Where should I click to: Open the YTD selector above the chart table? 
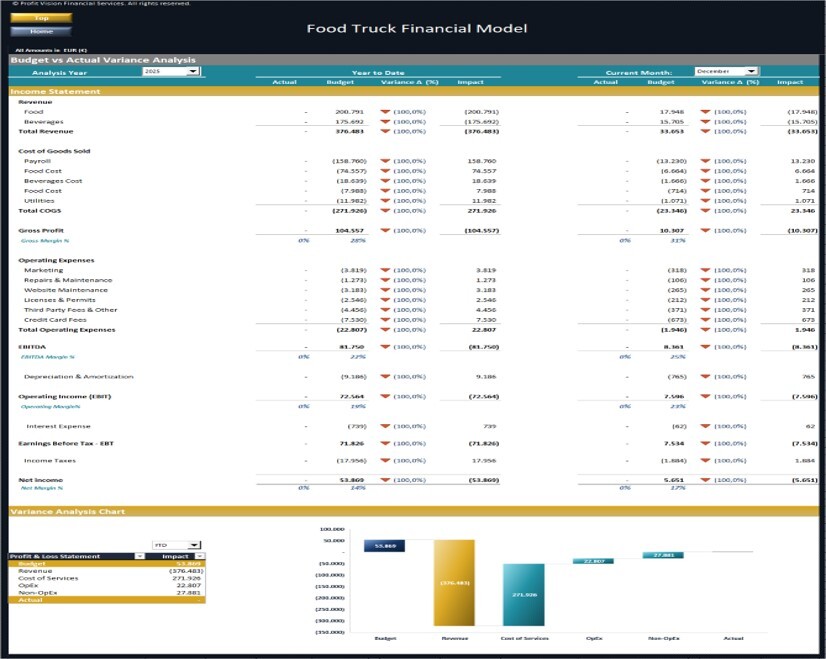[x=195, y=545]
